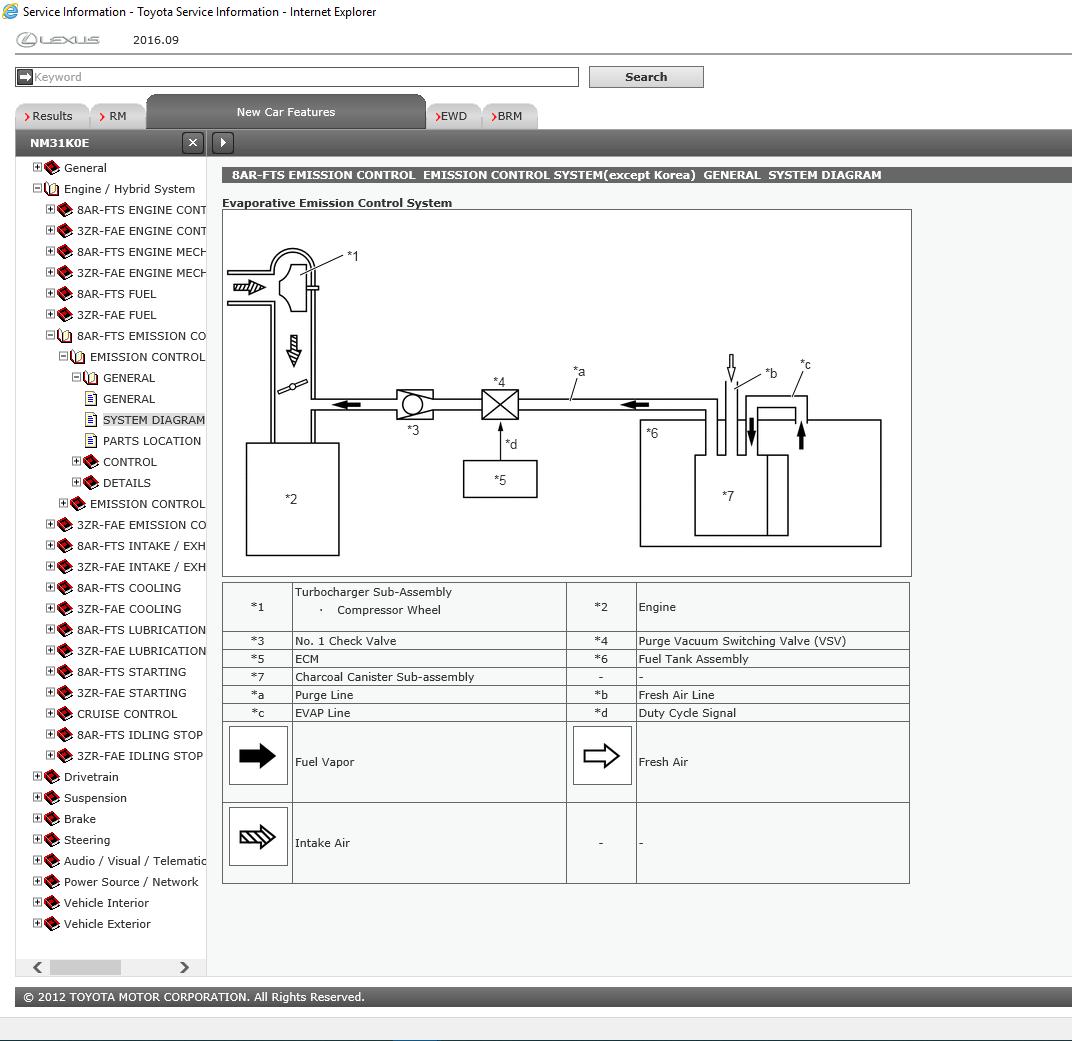
Task: Click the Fuel Vapor black arrow legend icon
Action: pyautogui.click(x=258, y=755)
